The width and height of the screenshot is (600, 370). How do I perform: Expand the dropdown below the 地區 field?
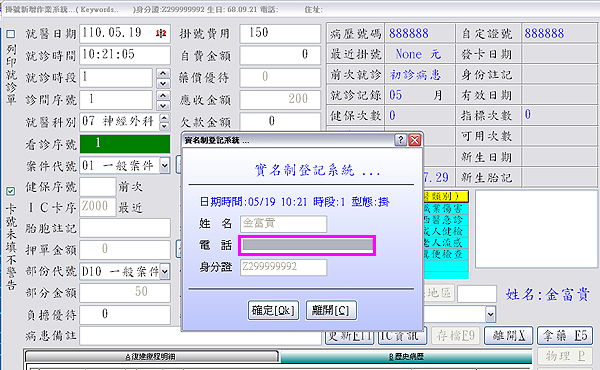(491, 315)
